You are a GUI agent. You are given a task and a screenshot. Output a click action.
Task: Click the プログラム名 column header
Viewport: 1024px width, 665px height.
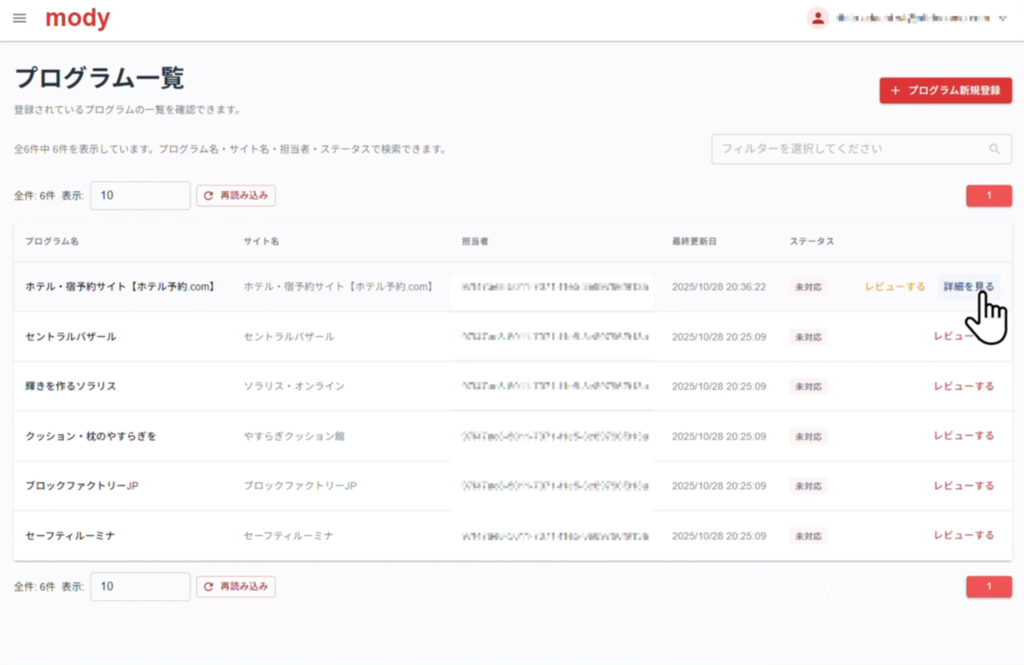click(52, 241)
